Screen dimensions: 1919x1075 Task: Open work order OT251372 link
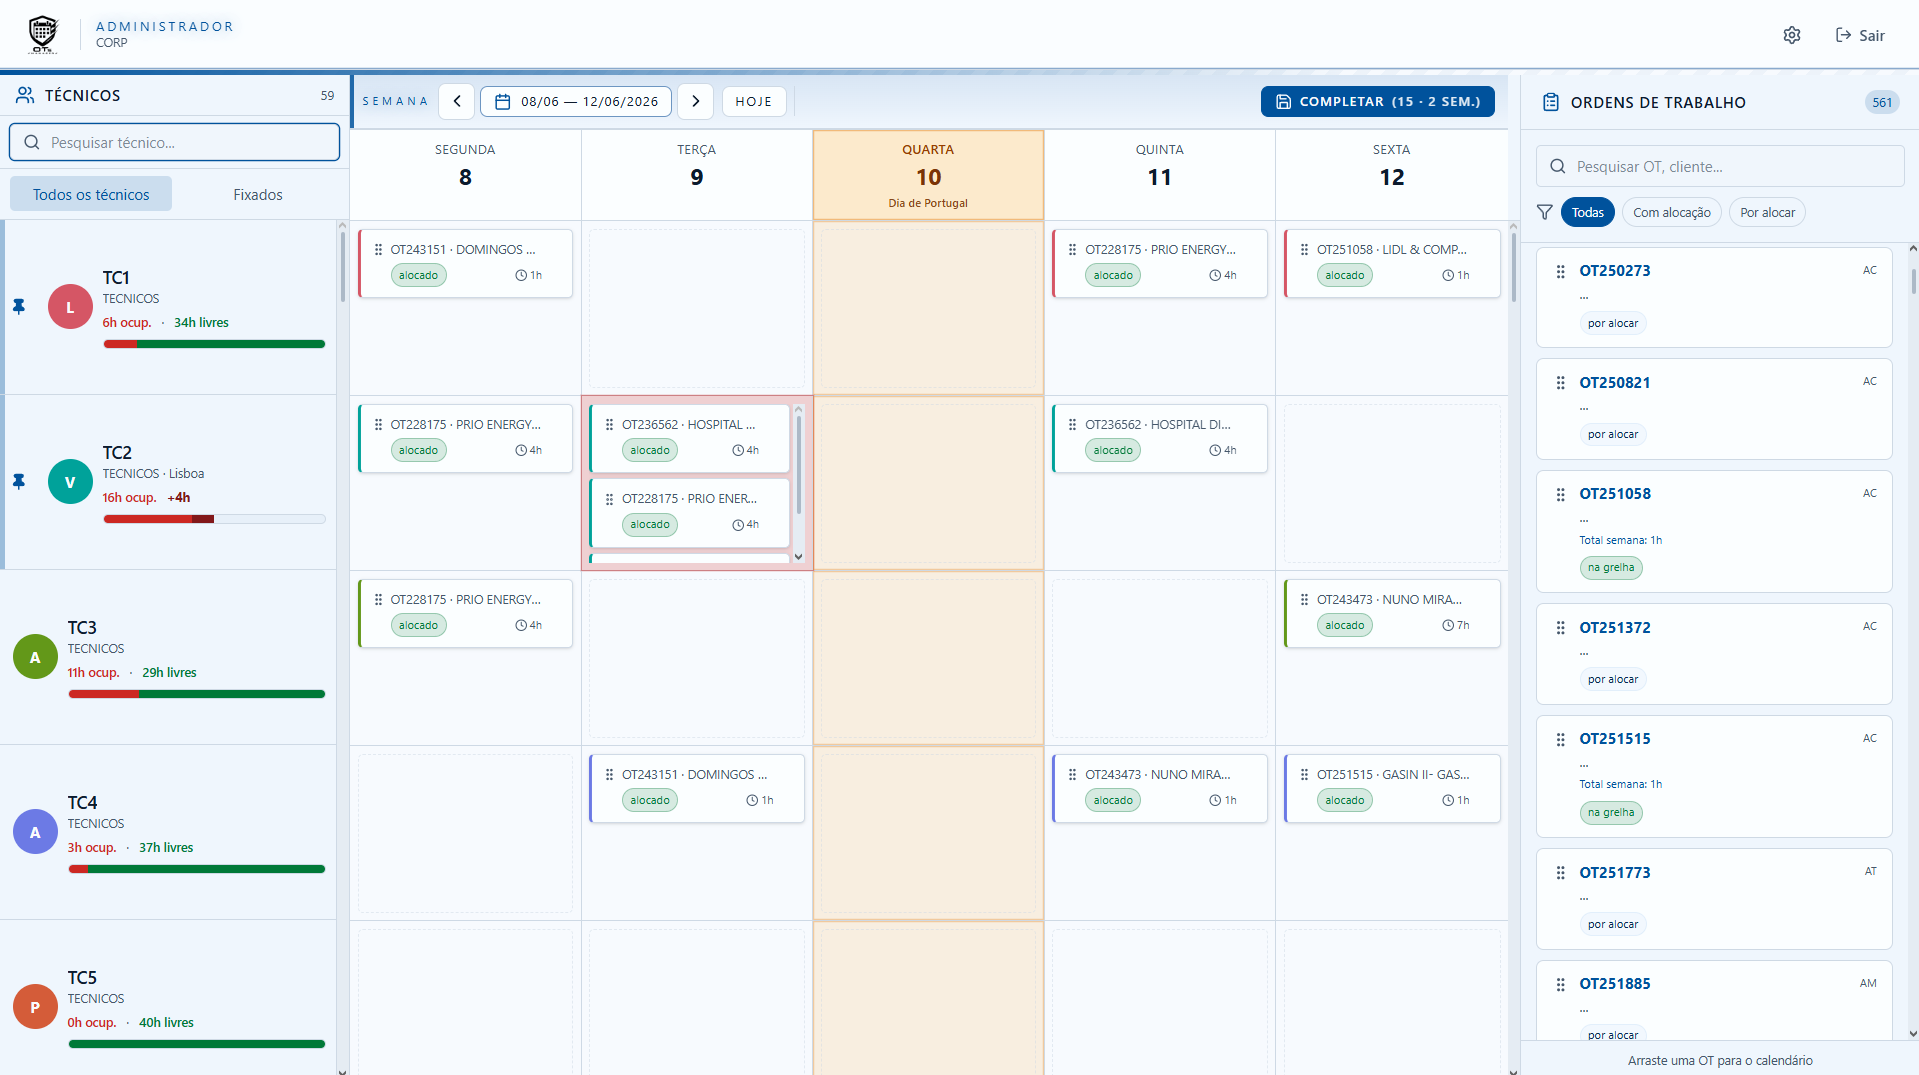coord(1614,628)
